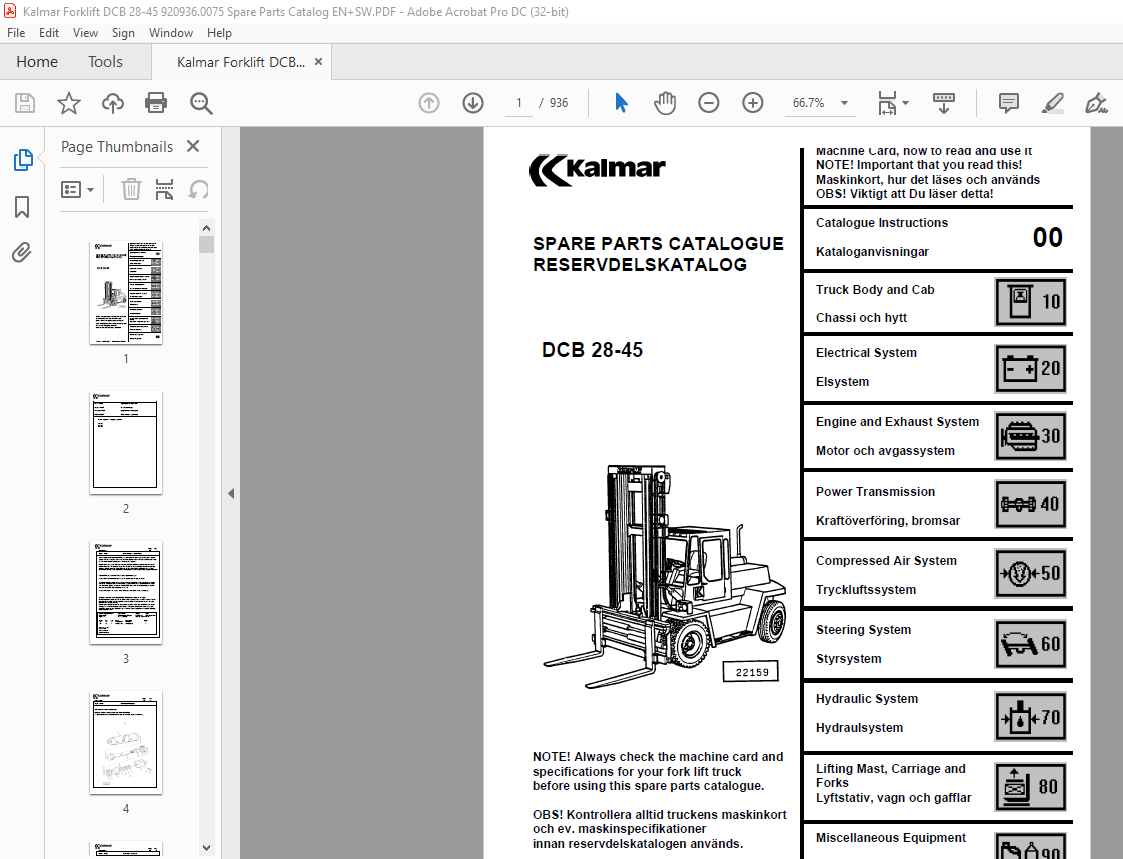Open Fill & Sign tool
Viewport: 1123px width, 859px height.
click(x=1096, y=103)
